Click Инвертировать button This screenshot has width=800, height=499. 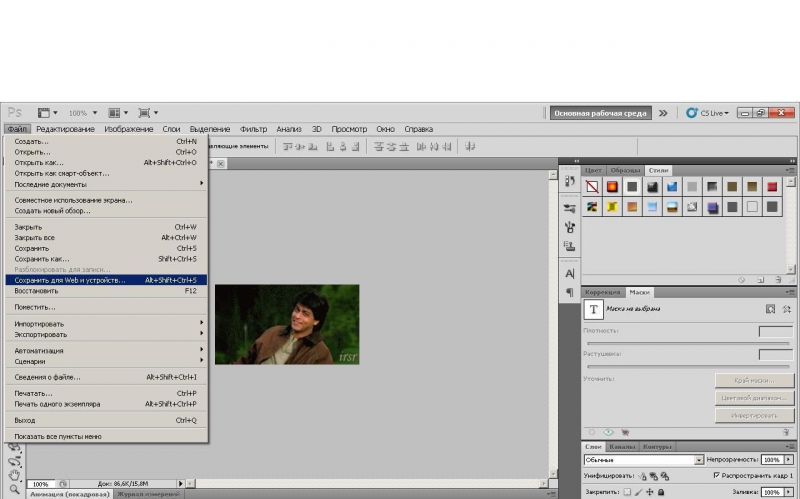pos(754,415)
